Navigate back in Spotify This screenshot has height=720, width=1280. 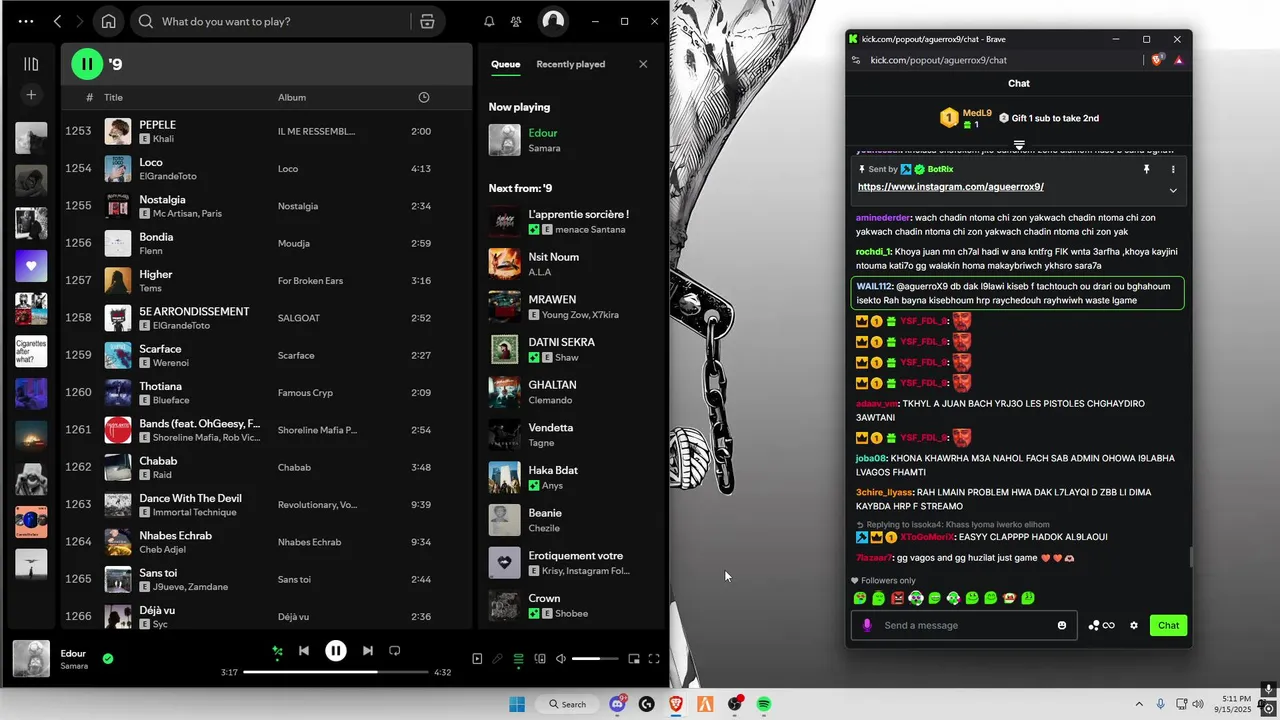click(57, 21)
